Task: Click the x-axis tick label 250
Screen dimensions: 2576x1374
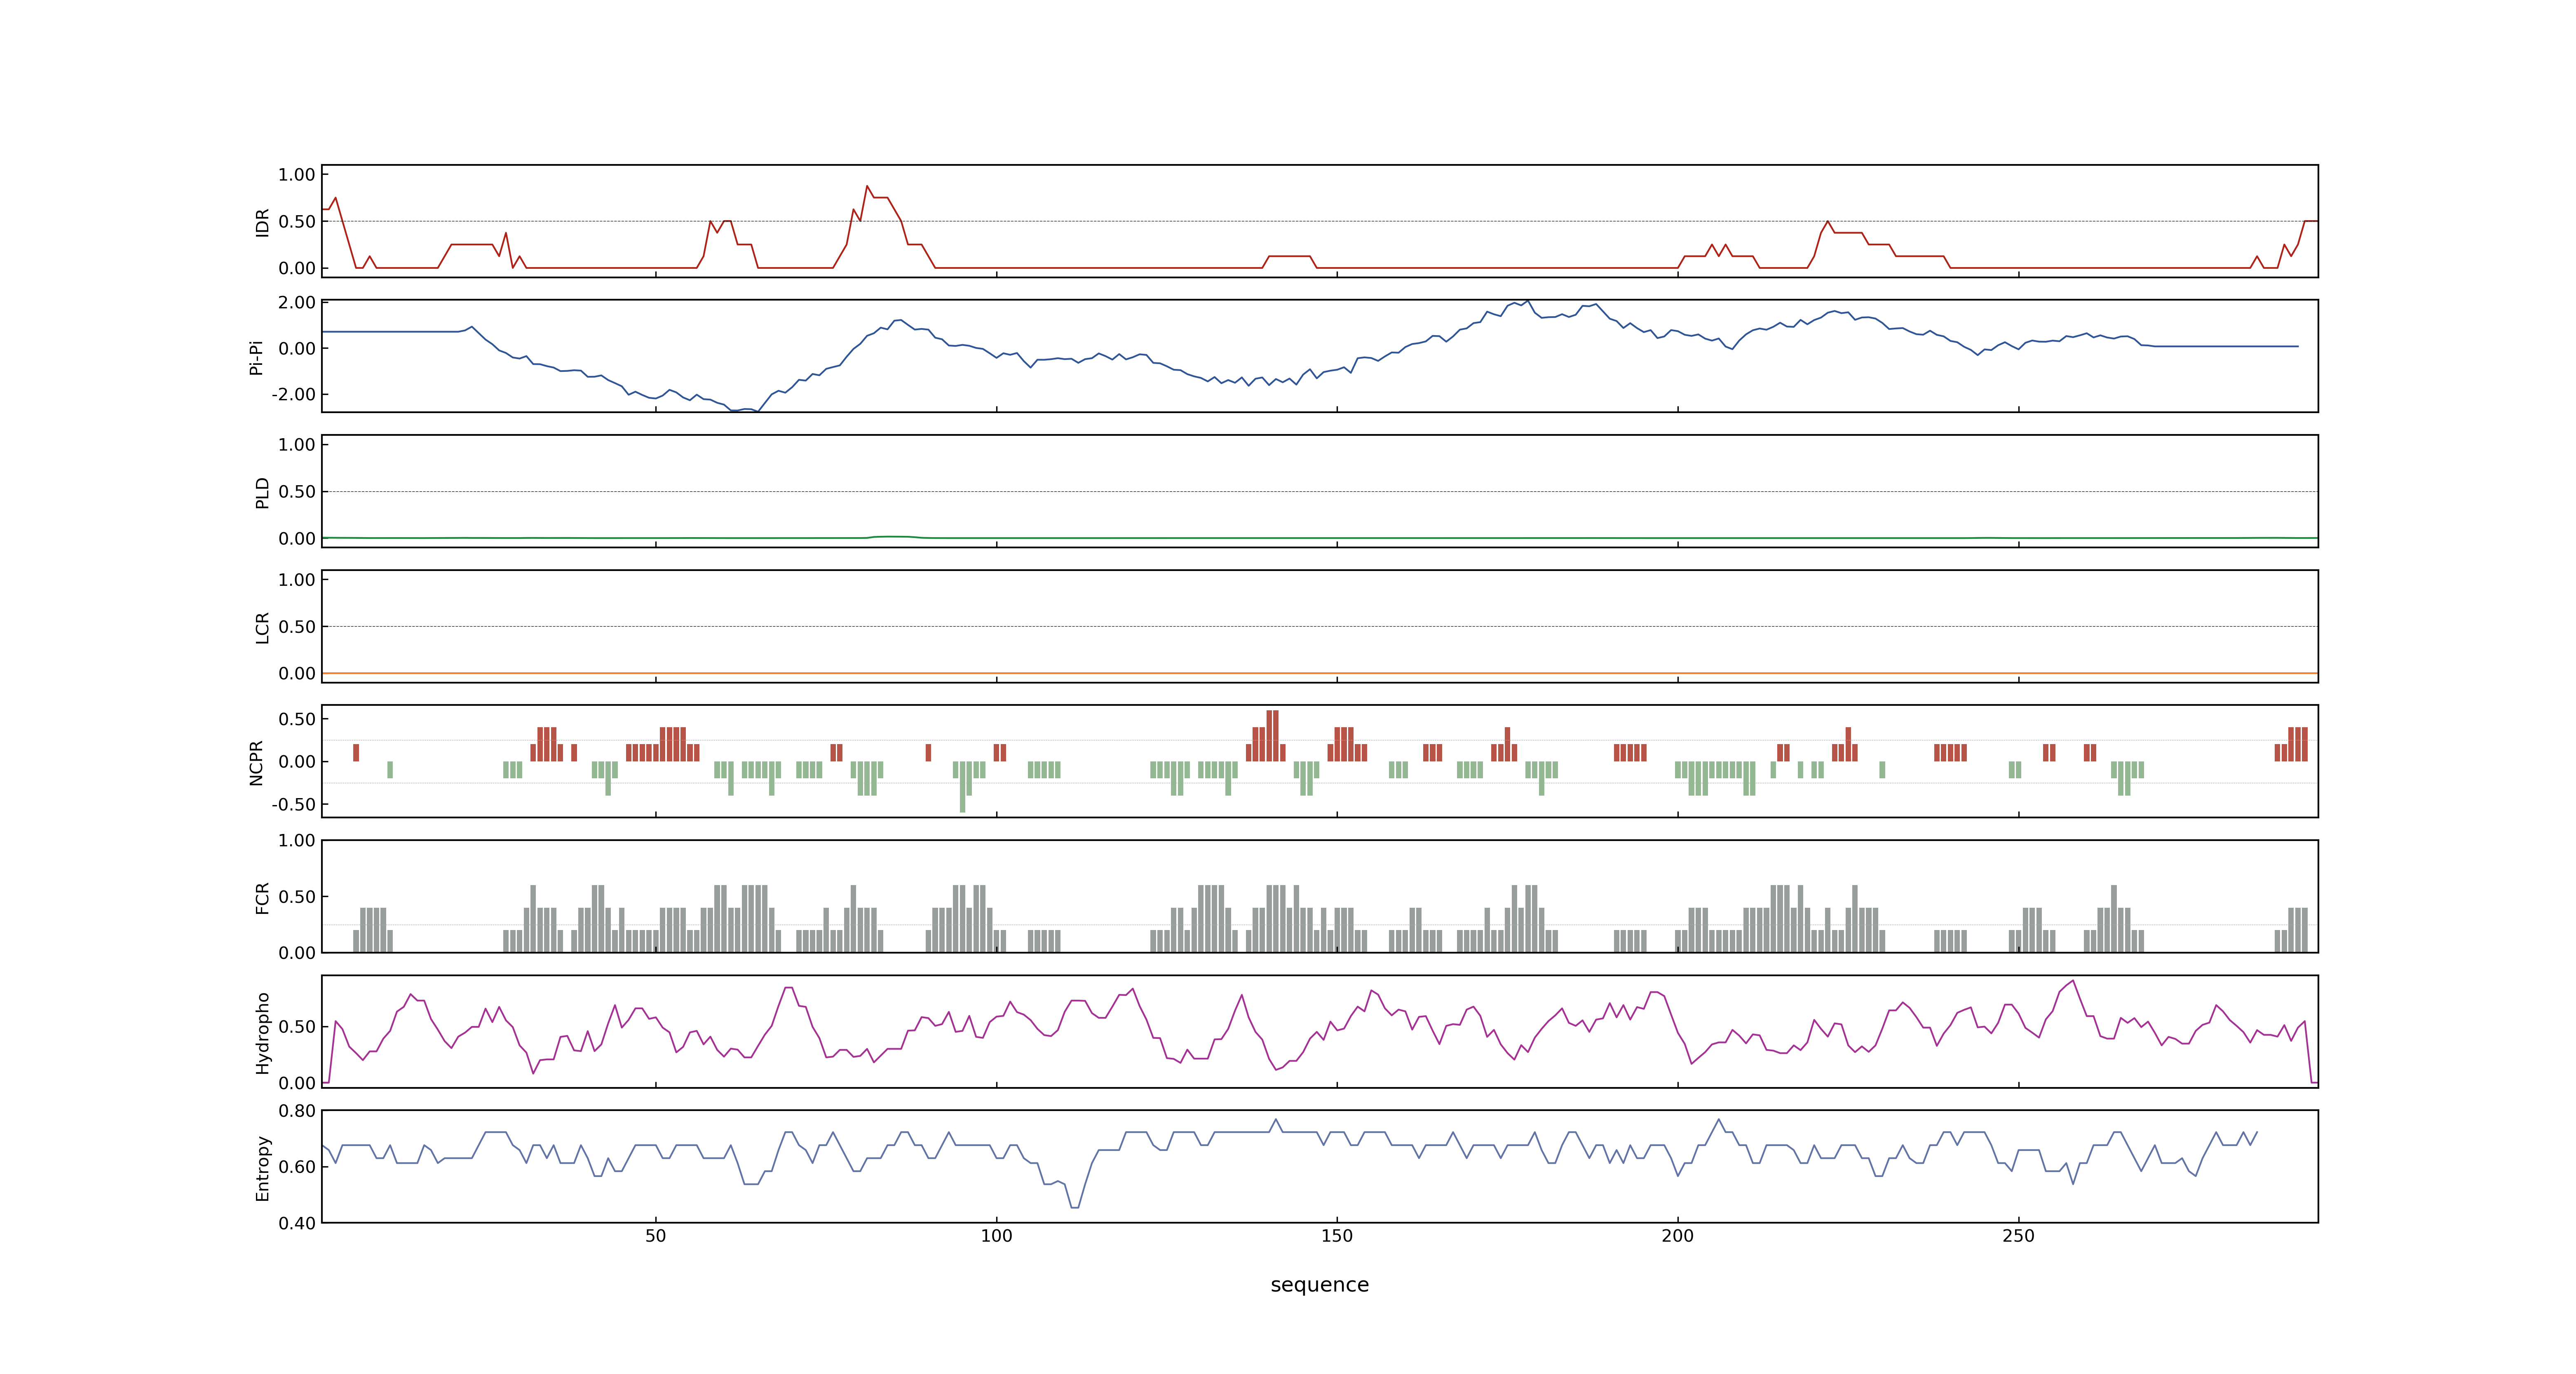Action: tap(2018, 1236)
